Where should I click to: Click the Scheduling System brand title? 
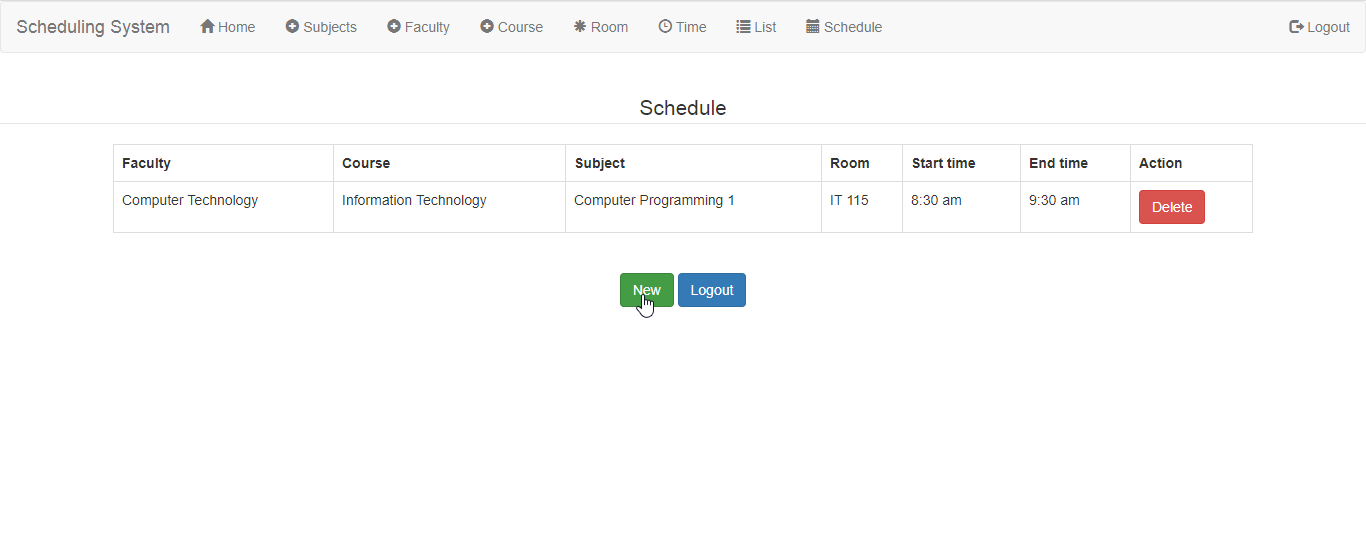coord(93,27)
